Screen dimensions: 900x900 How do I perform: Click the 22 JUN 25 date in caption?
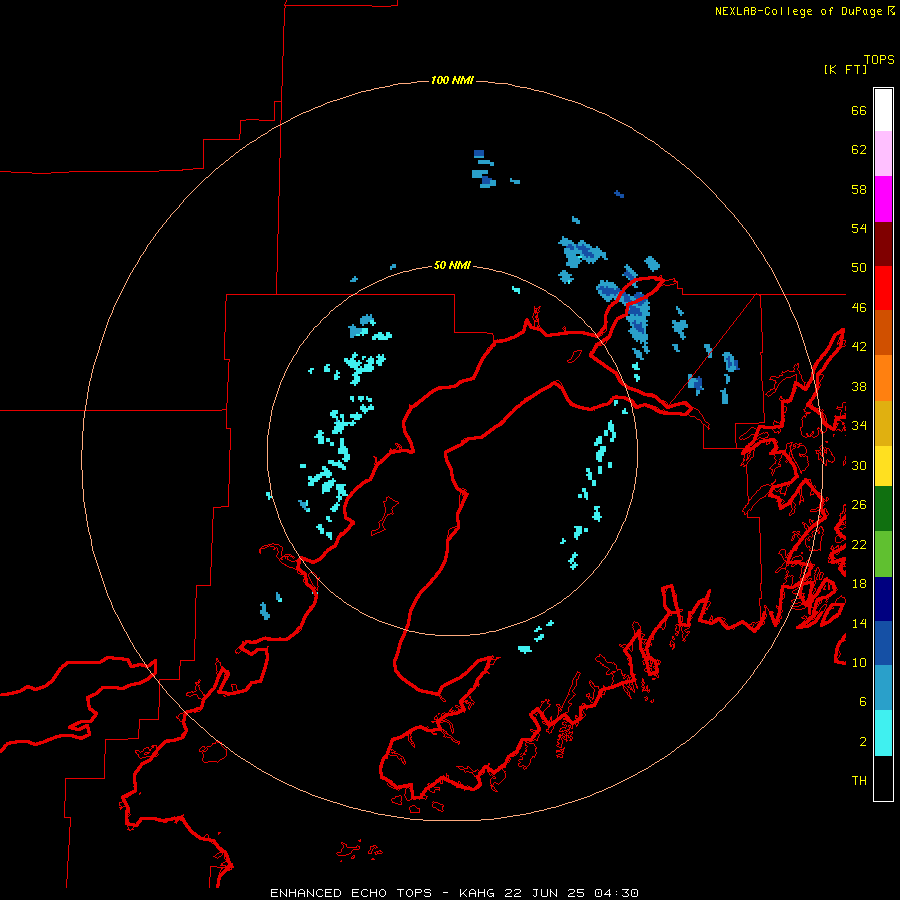(x=544, y=893)
